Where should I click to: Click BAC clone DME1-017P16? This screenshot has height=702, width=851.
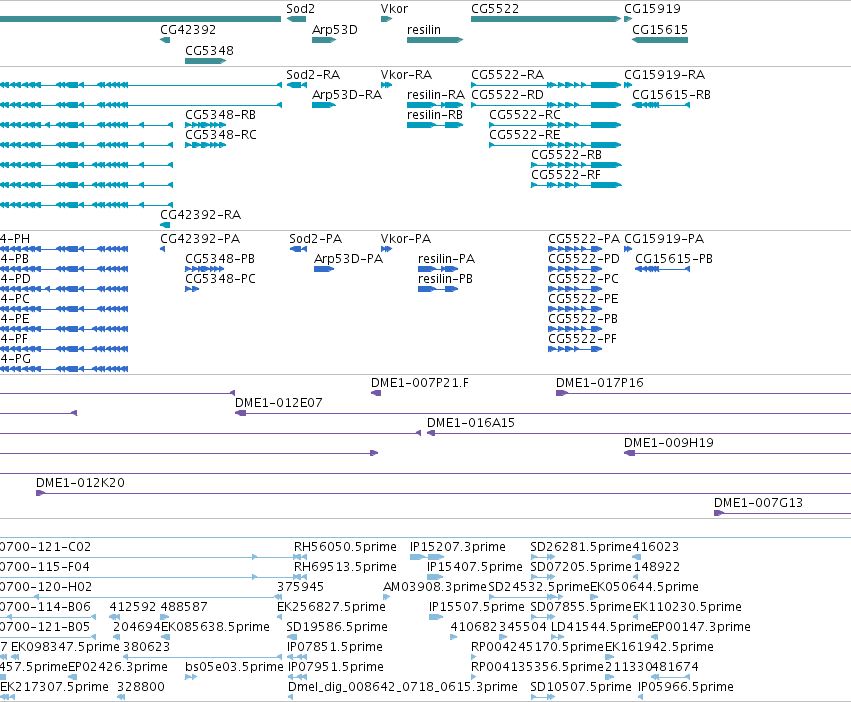(x=600, y=383)
